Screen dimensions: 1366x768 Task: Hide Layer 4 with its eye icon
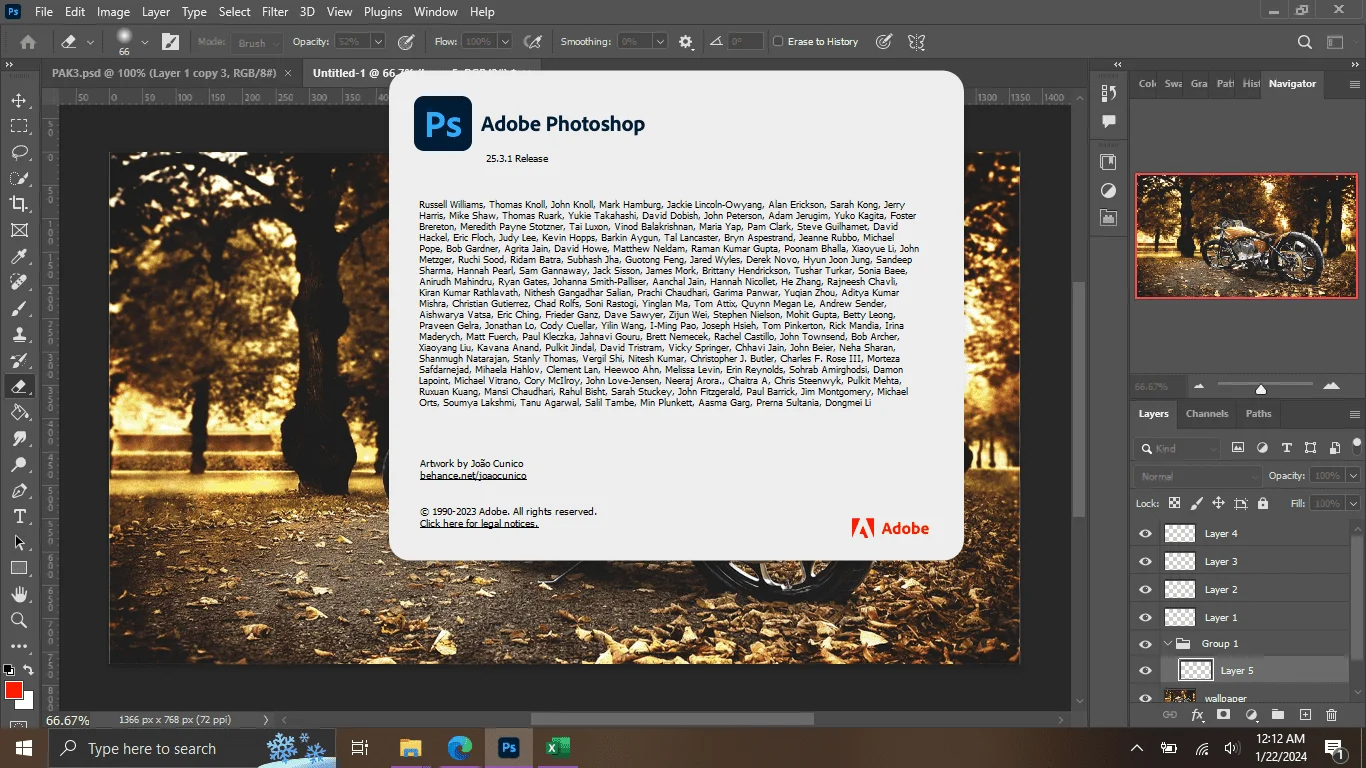tap(1146, 533)
